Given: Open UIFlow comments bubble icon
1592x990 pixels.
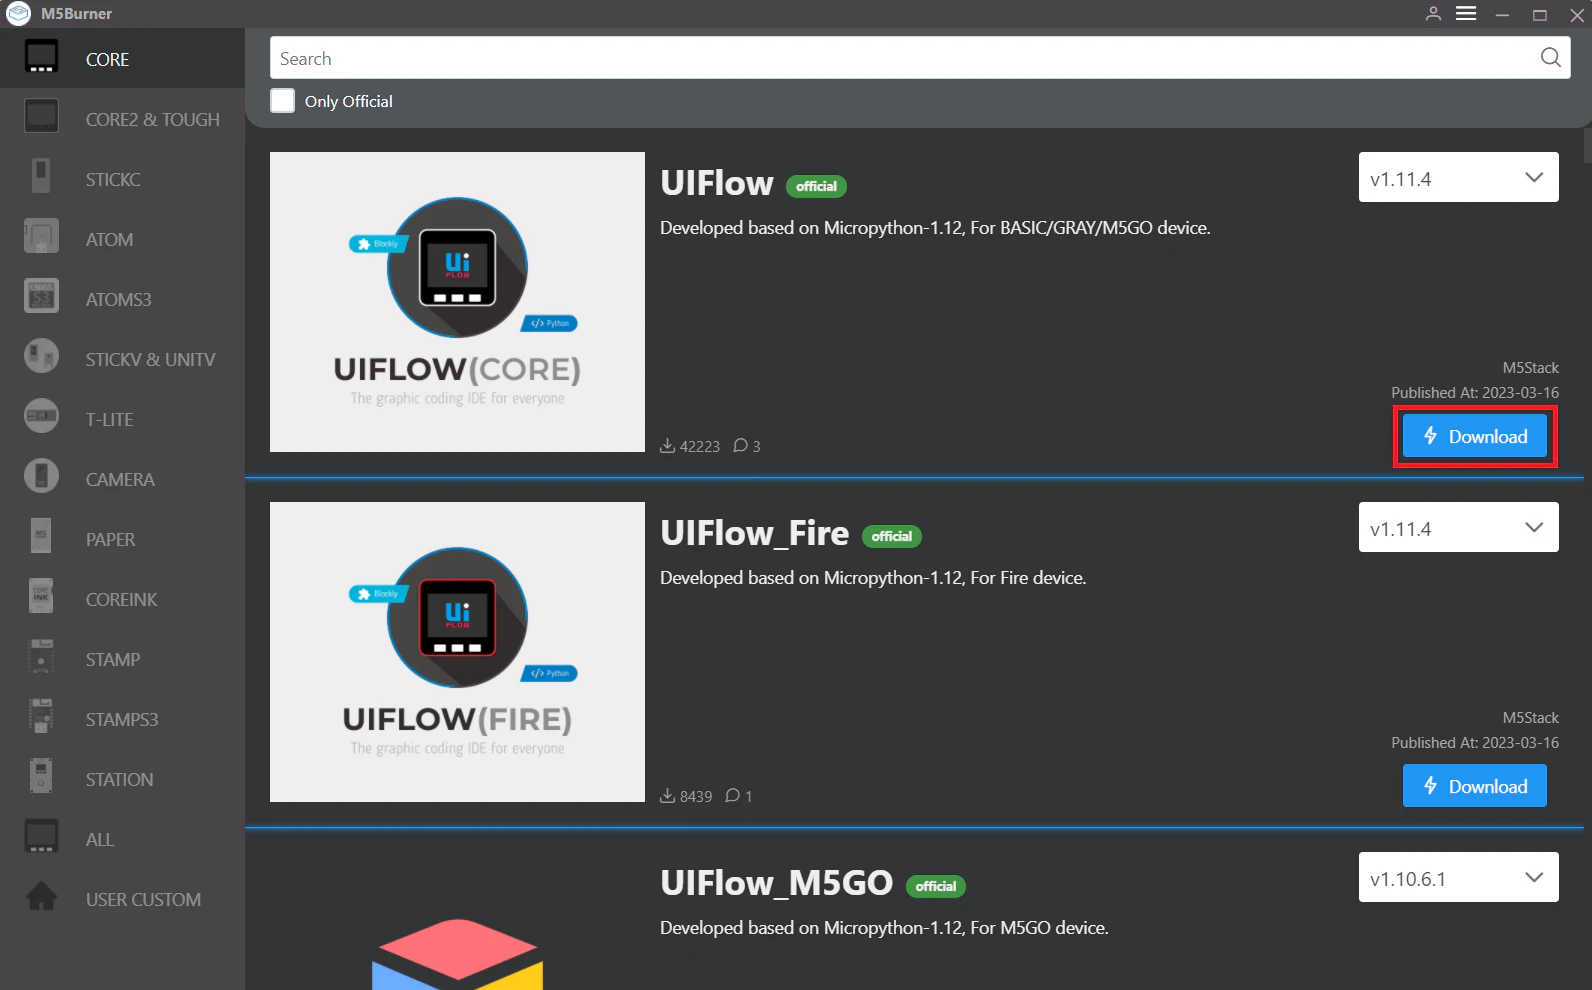Looking at the screenshot, I should pos(740,446).
